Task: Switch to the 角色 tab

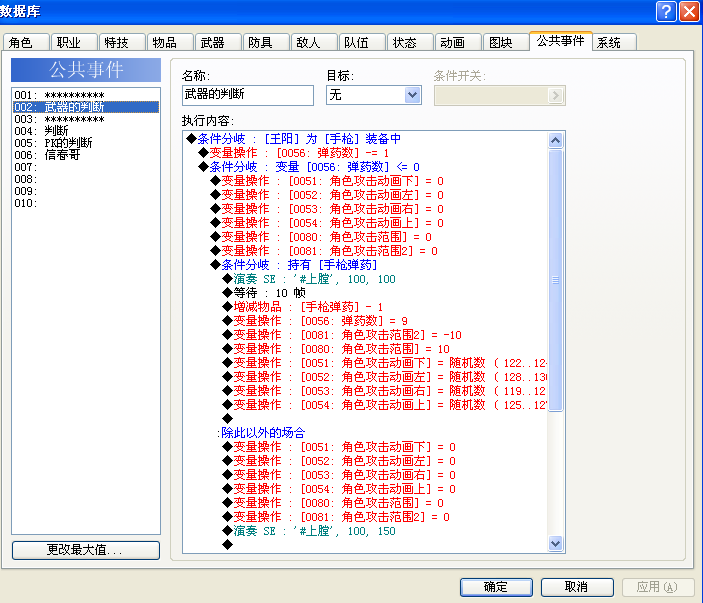Action: [26, 43]
